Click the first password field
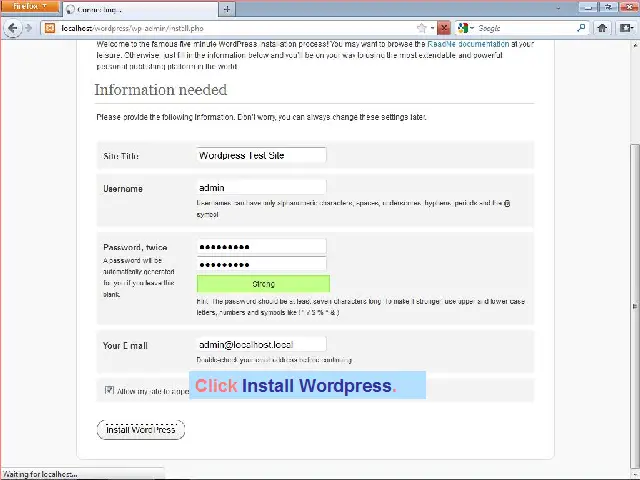This screenshot has width=640, height=480. coord(261,247)
